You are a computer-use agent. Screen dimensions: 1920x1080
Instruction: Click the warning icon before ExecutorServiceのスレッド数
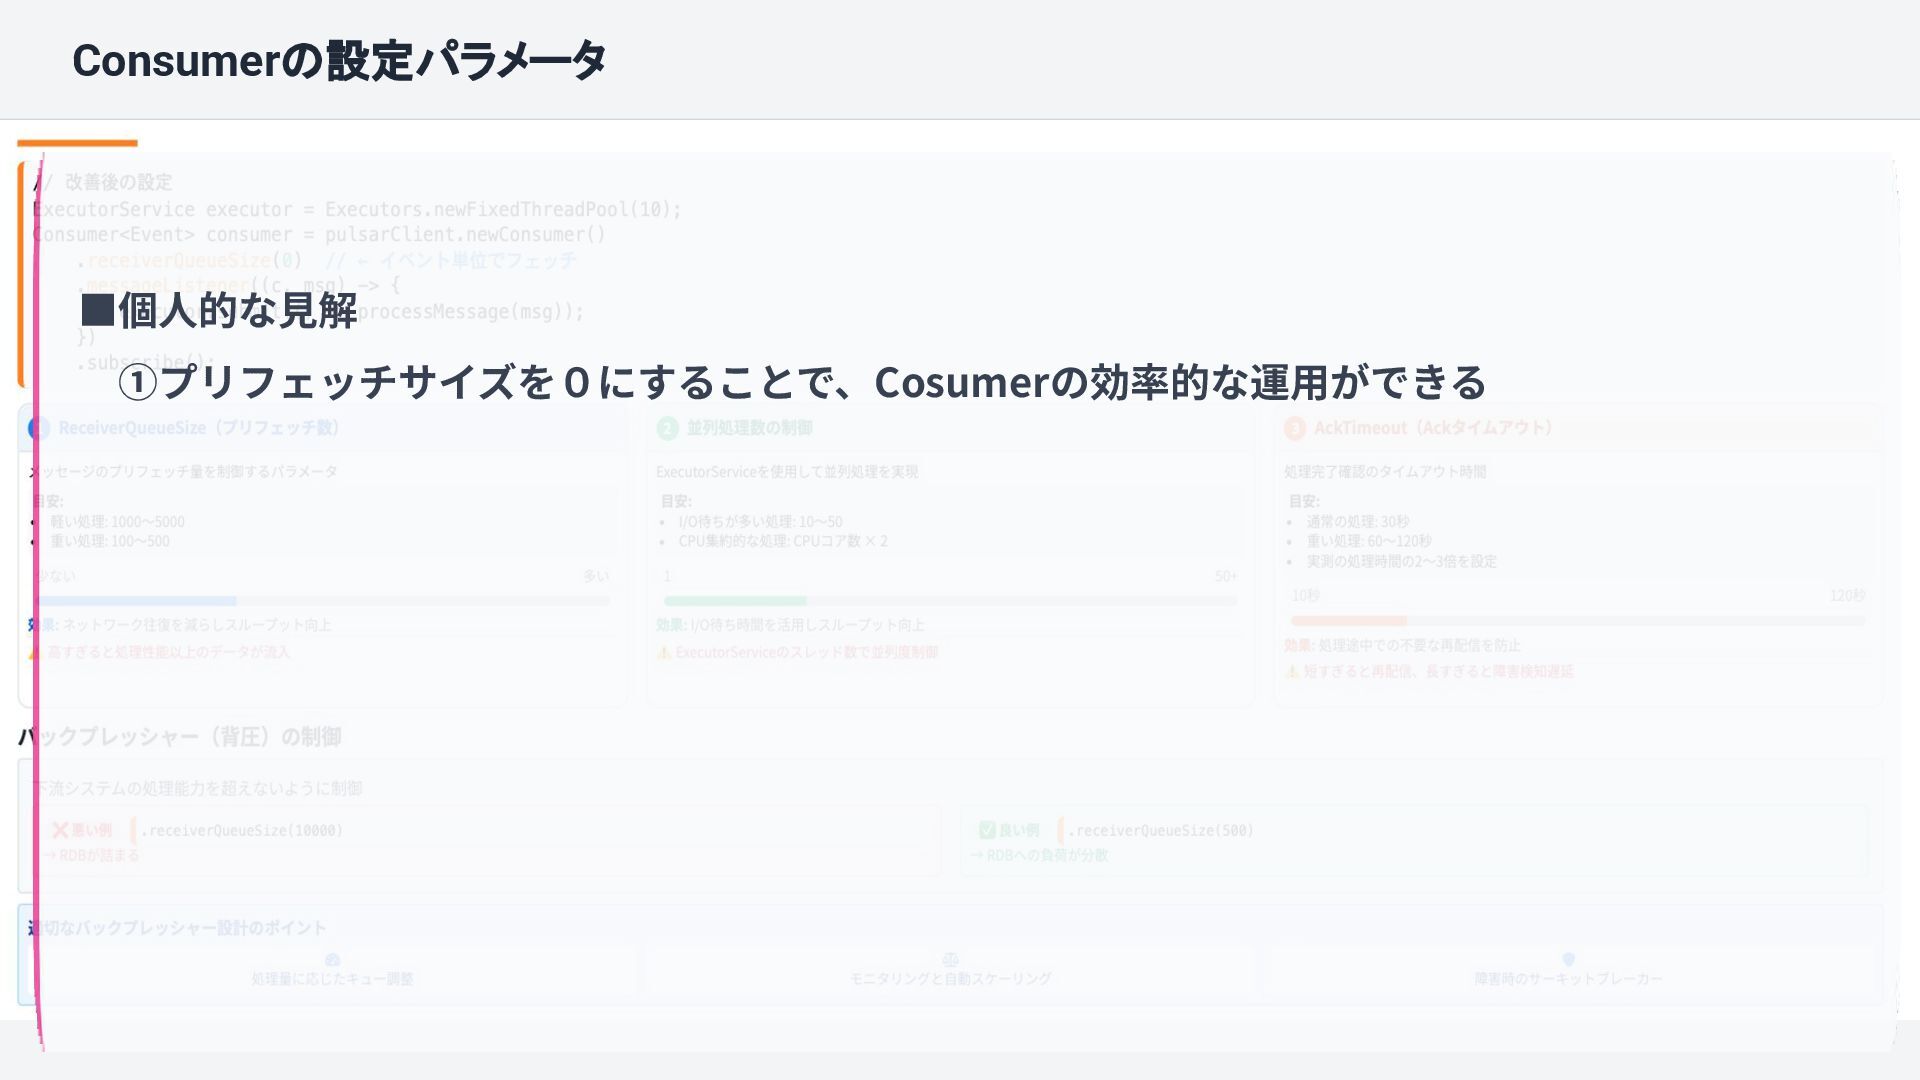pyautogui.click(x=663, y=653)
